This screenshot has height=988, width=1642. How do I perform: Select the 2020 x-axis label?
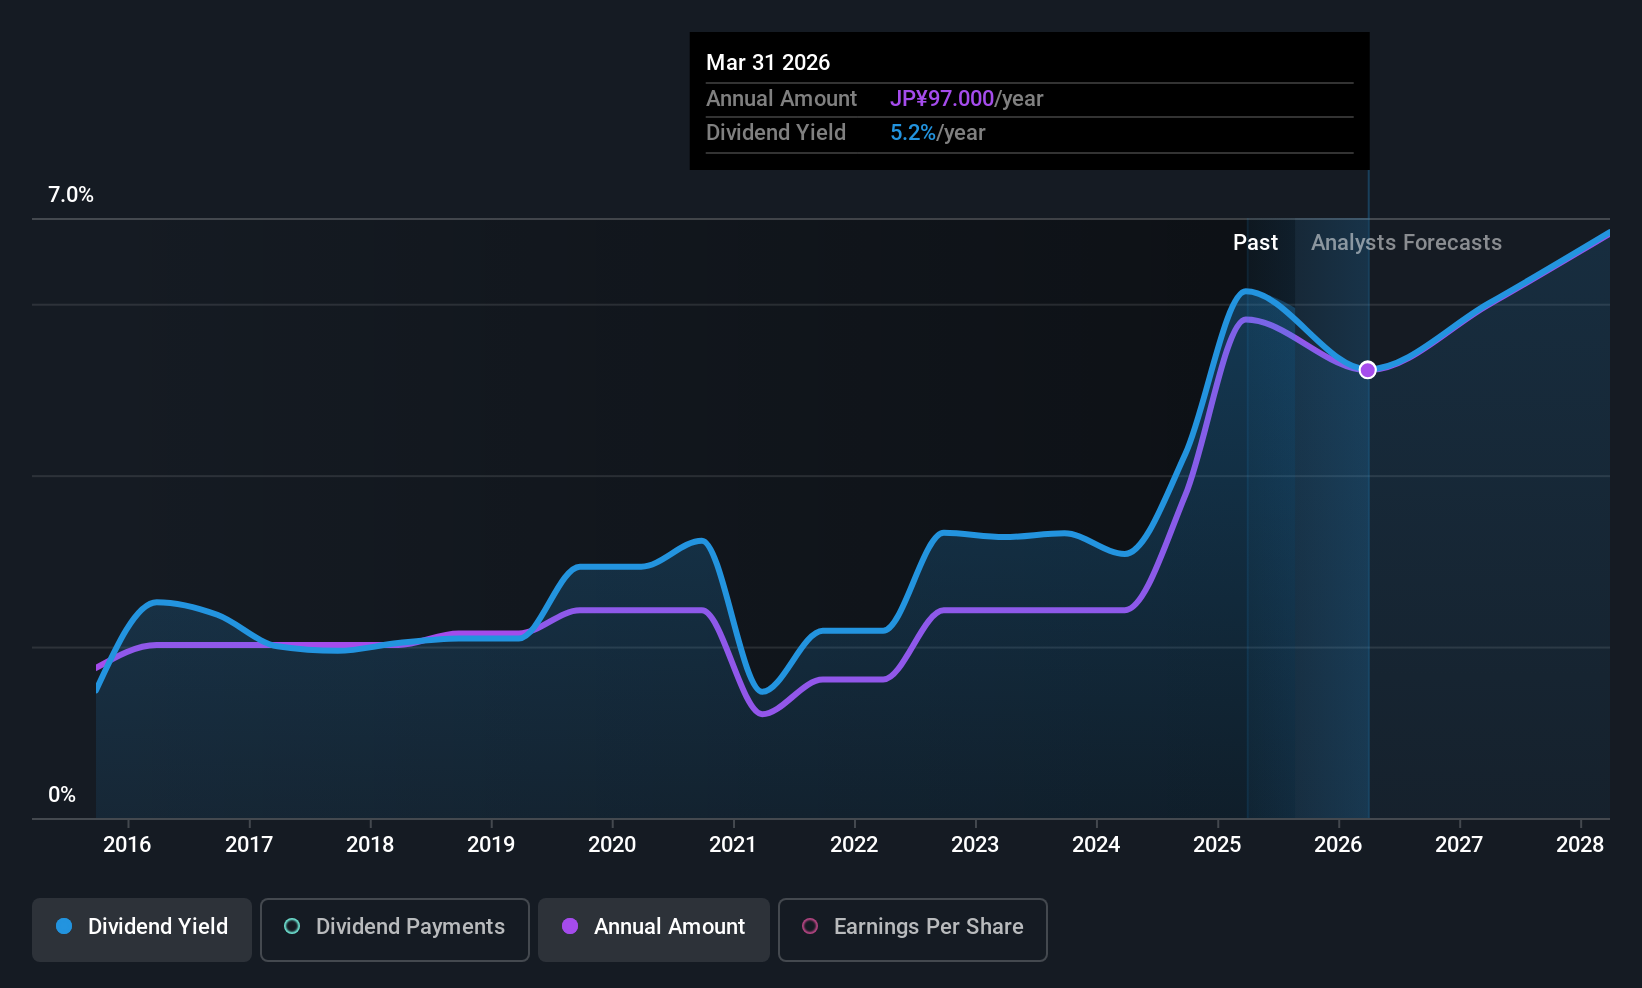pos(612,844)
